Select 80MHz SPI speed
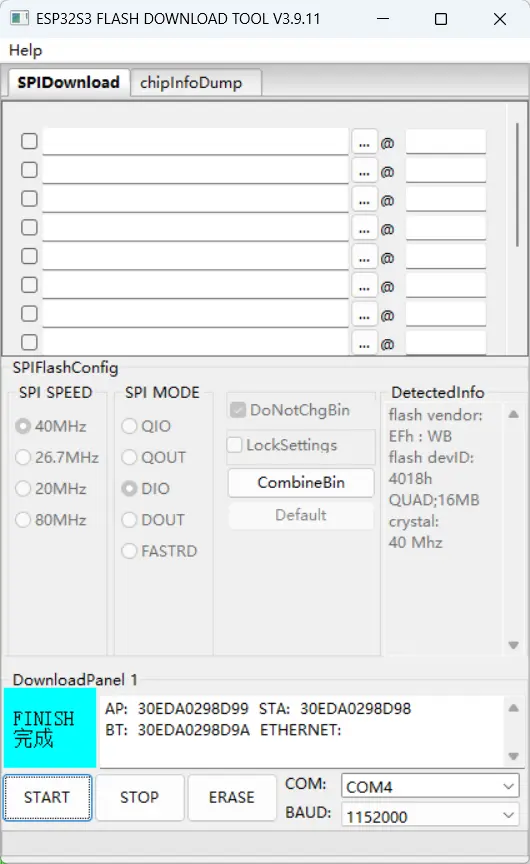The width and height of the screenshot is (530, 864). point(51,520)
